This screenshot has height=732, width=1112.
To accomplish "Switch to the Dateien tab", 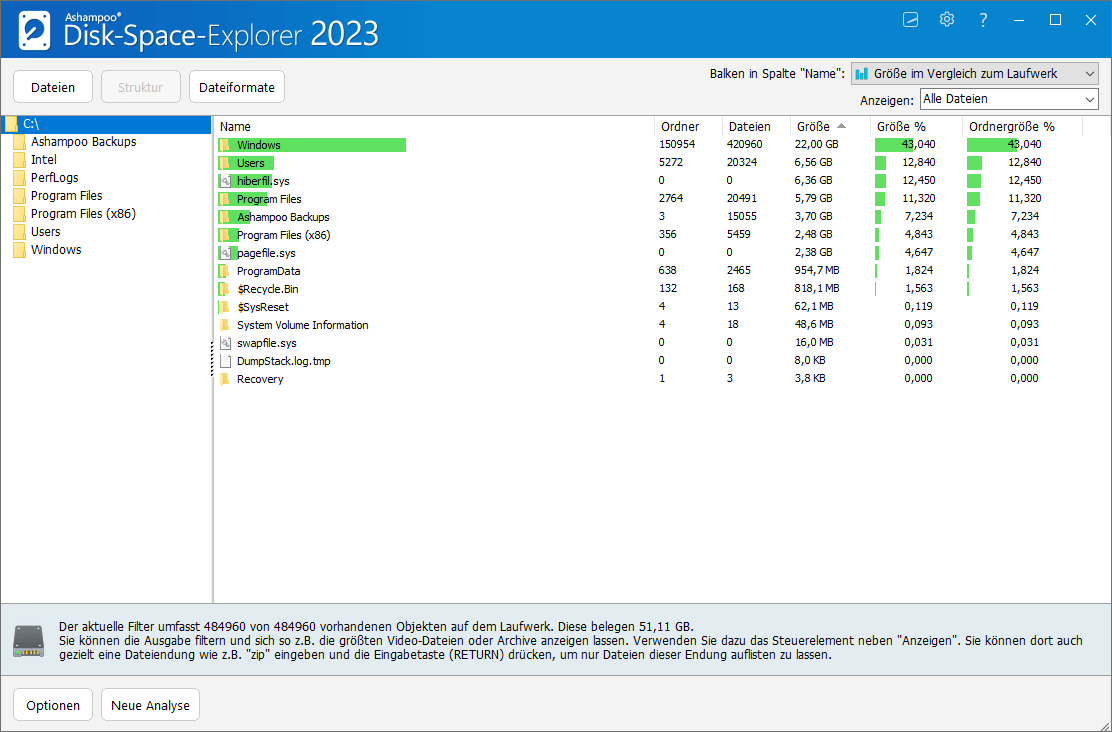I will point(52,86).
